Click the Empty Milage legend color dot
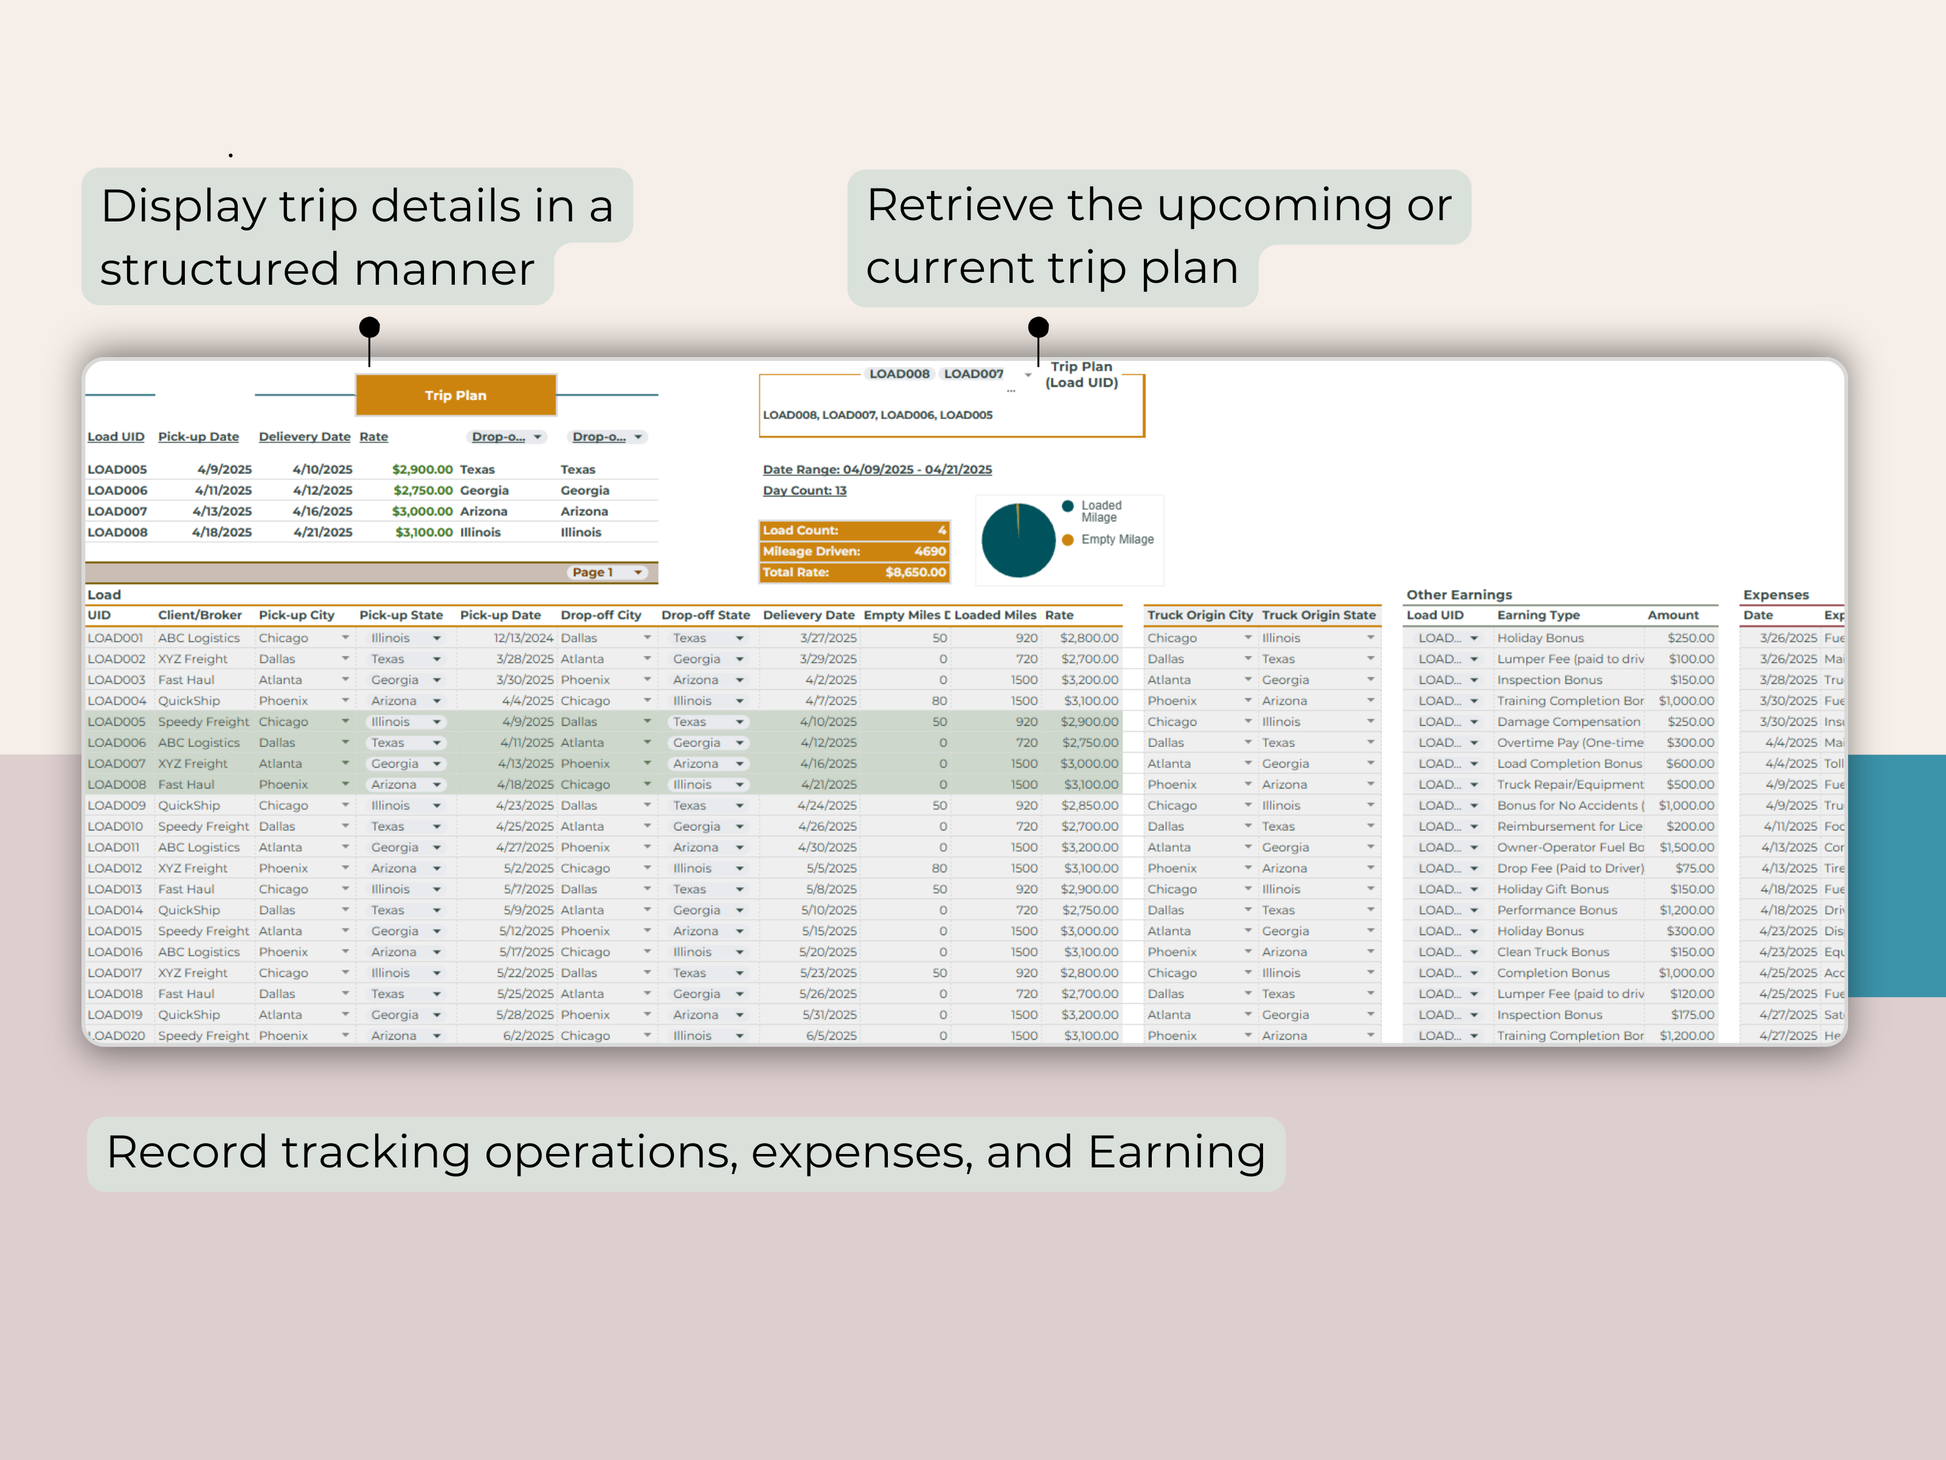This screenshot has height=1460, width=1946. click(1068, 540)
